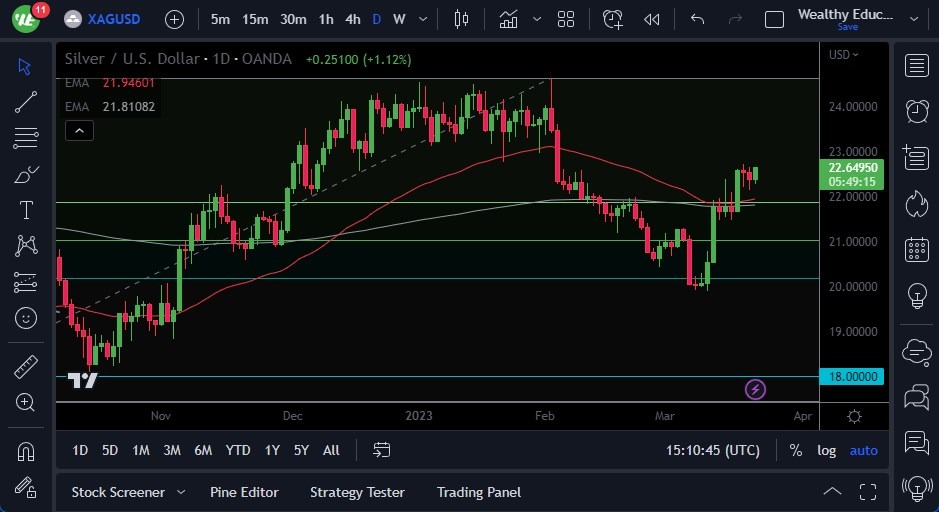The width and height of the screenshot is (939, 512).
Task: Open the ideas lightbulb panel
Action: click(916, 295)
